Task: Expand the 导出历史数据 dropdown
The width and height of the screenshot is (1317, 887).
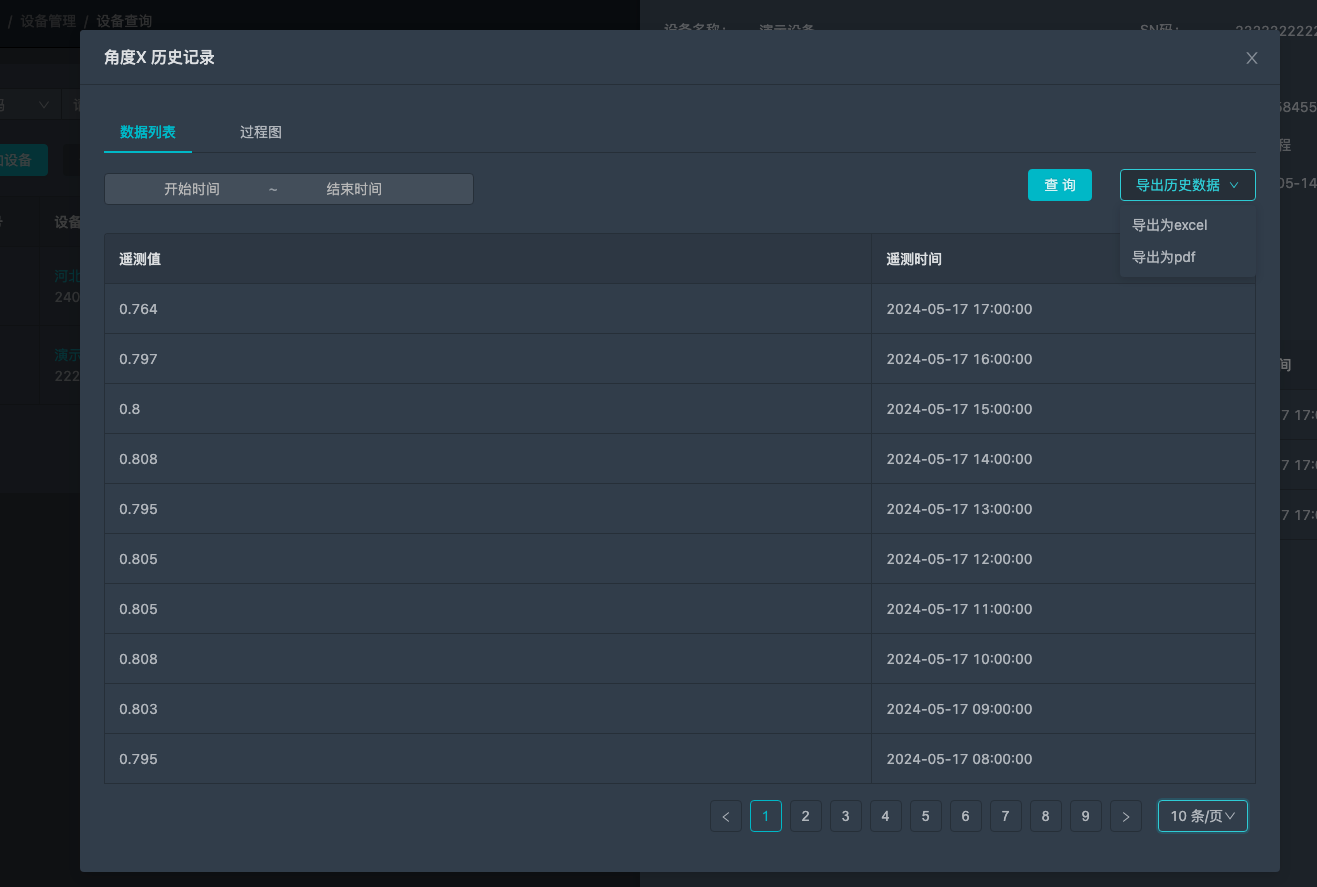Action: 1187,185
